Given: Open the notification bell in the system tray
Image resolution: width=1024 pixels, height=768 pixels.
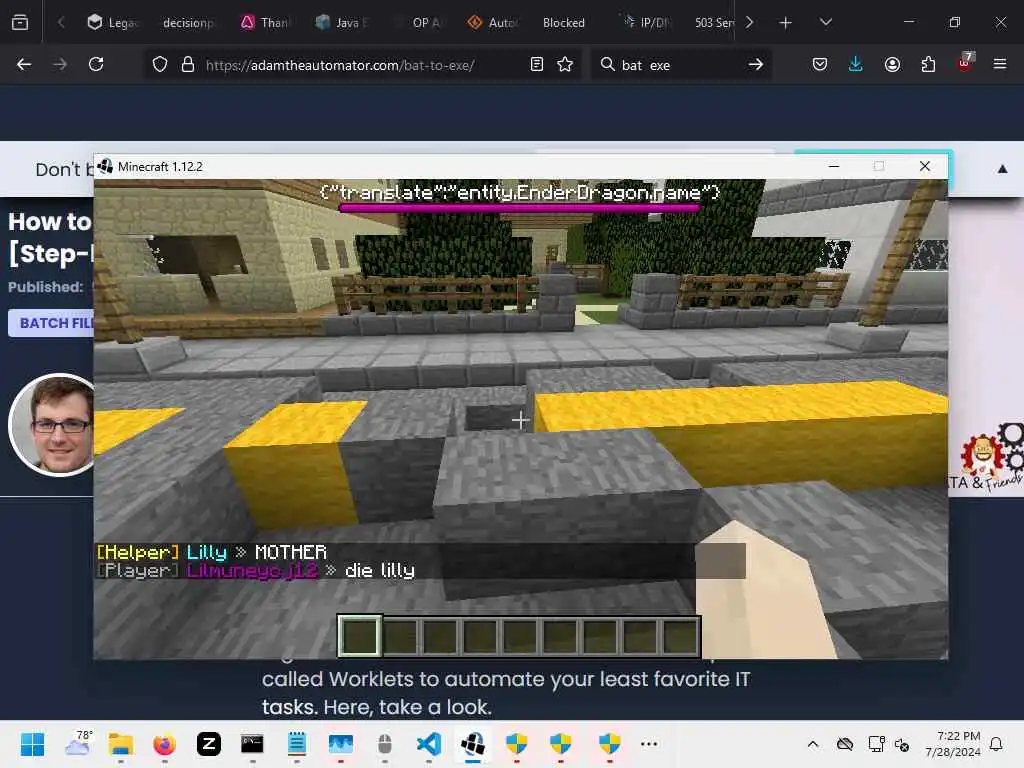Looking at the screenshot, I should (x=996, y=744).
